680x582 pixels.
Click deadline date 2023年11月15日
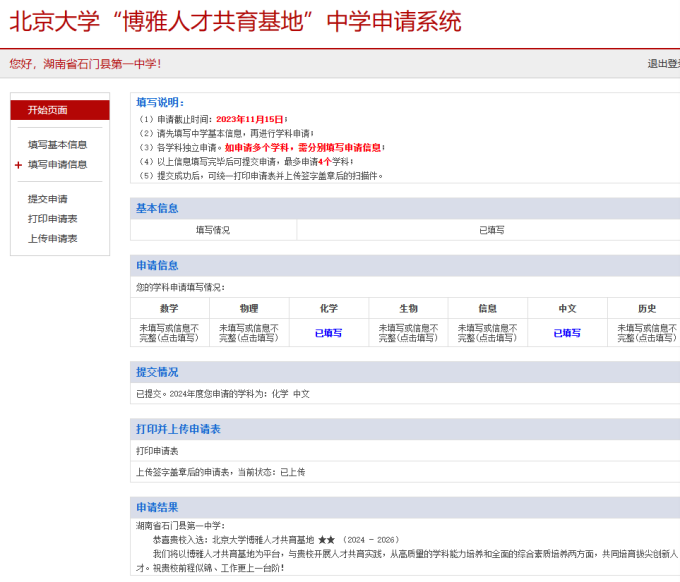(x=250, y=120)
